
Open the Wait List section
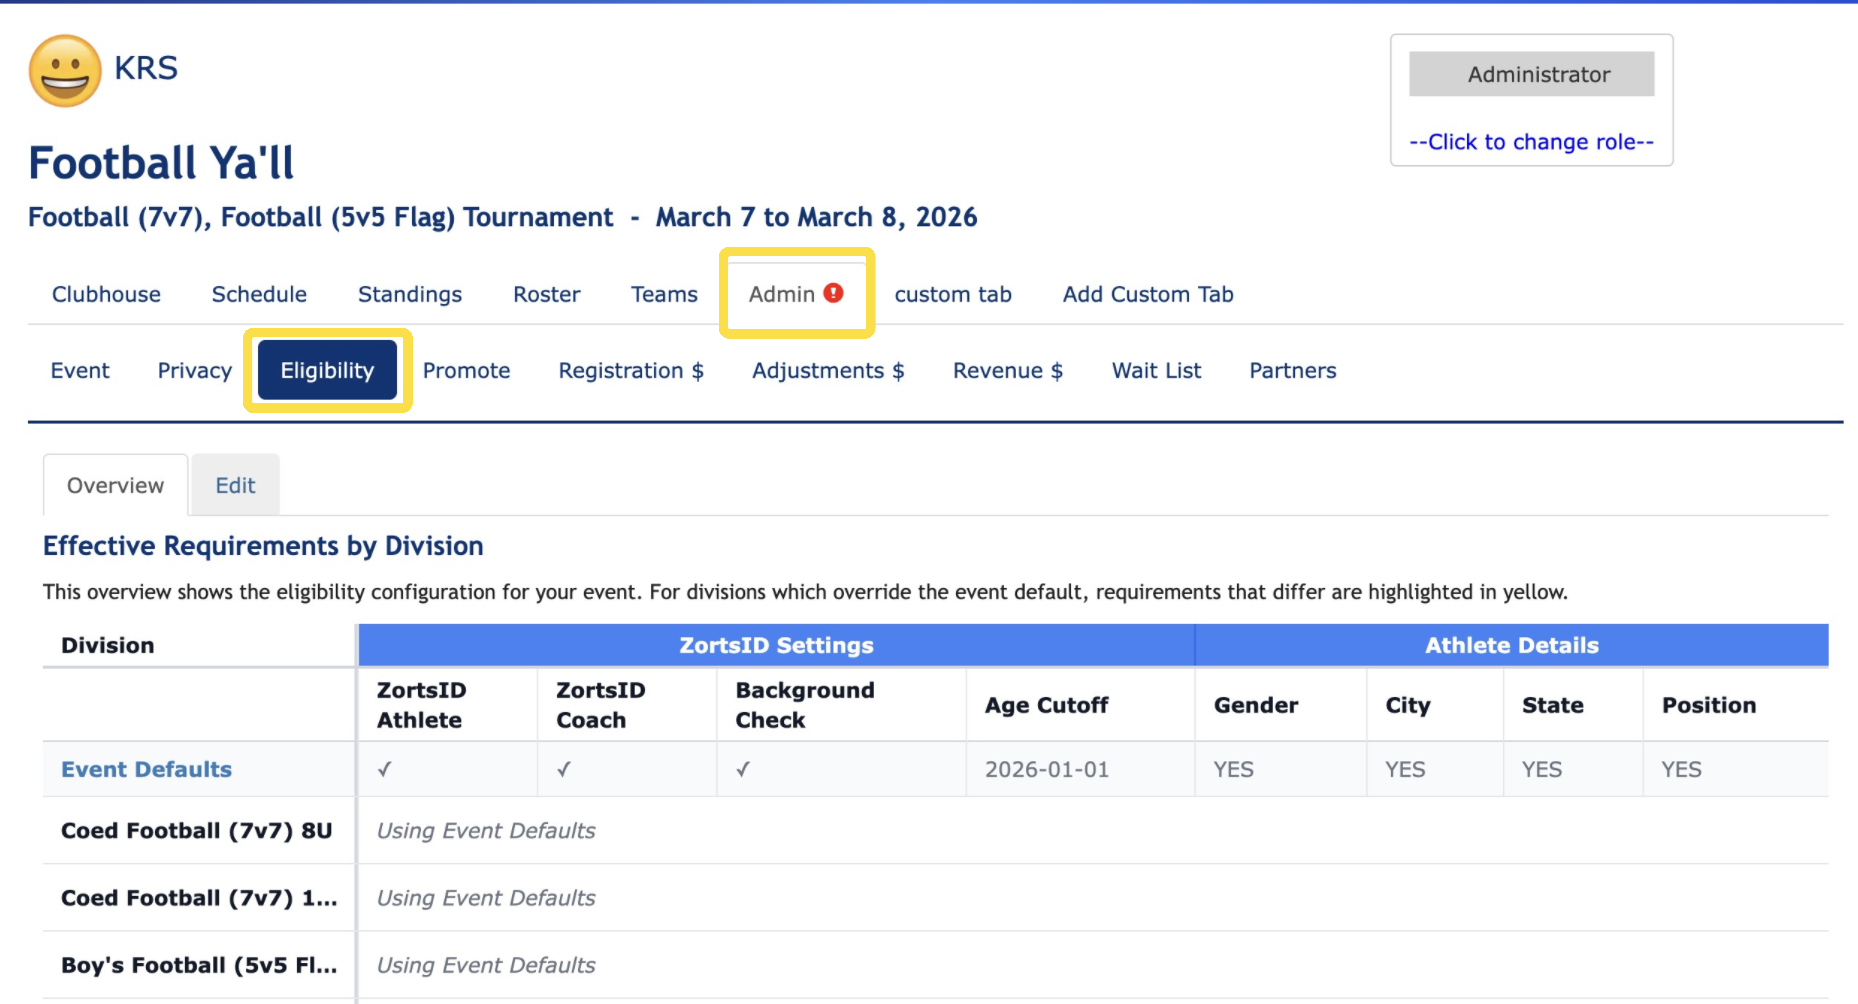pyautogui.click(x=1156, y=371)
